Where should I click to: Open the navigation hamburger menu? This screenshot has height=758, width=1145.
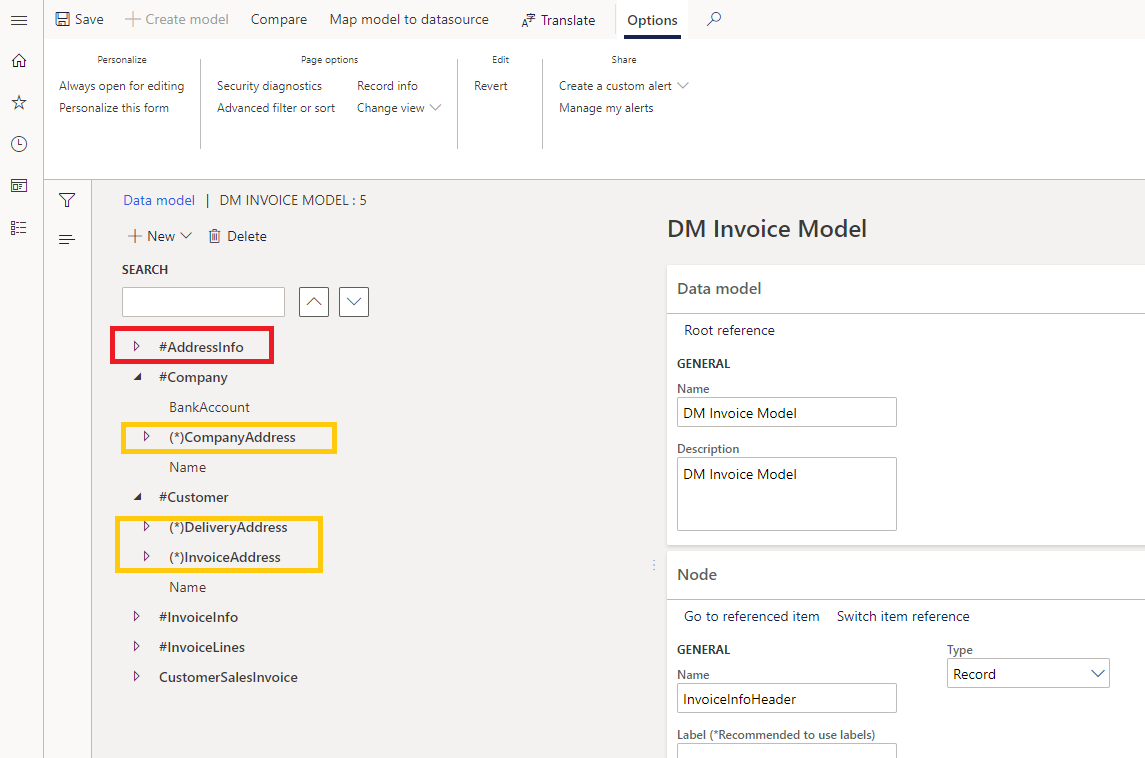click(x=19, y=19)
